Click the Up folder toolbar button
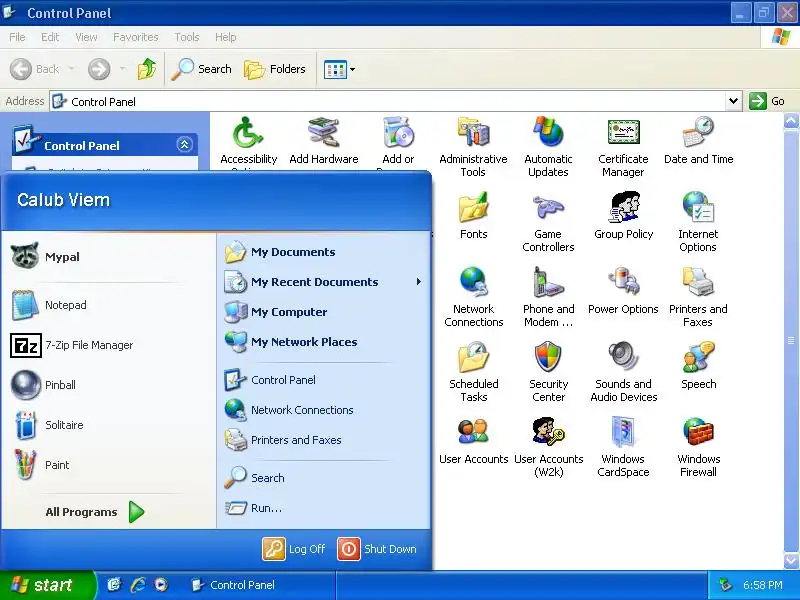800x600 pixels. 147,69
